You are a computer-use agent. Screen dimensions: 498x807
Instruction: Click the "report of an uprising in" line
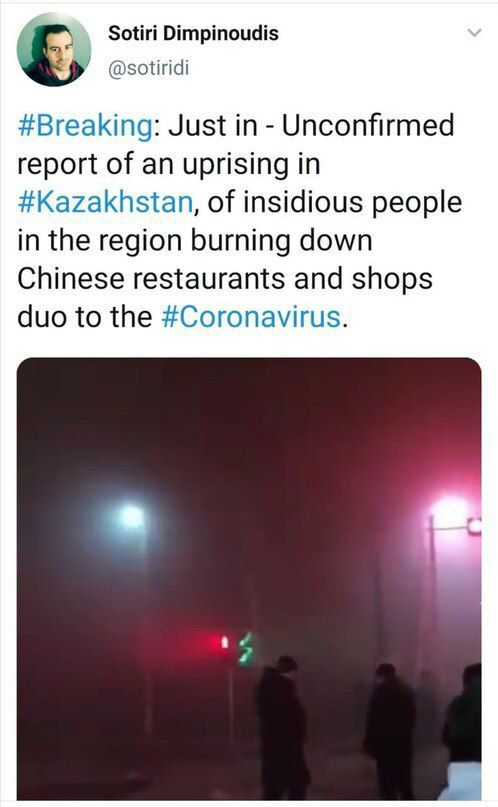point(169,165)
